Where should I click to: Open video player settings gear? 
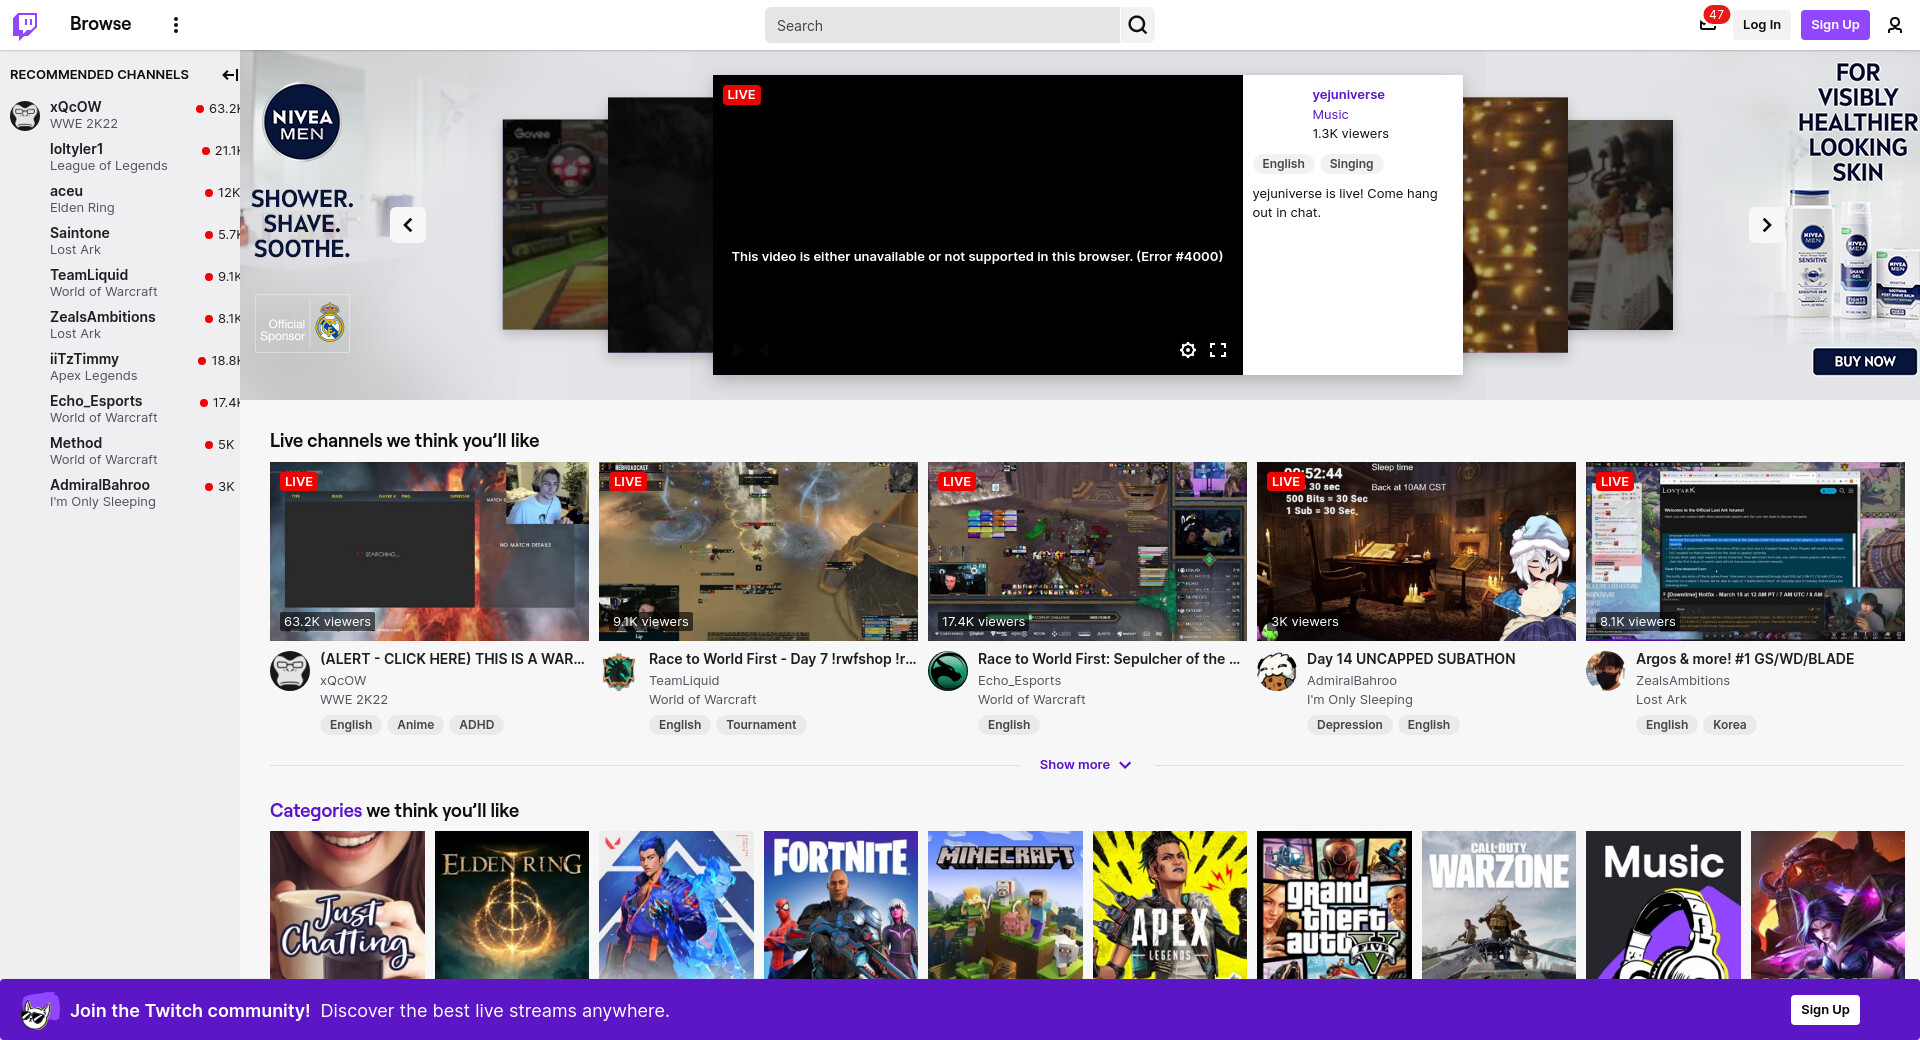[x=1187, y=350]
